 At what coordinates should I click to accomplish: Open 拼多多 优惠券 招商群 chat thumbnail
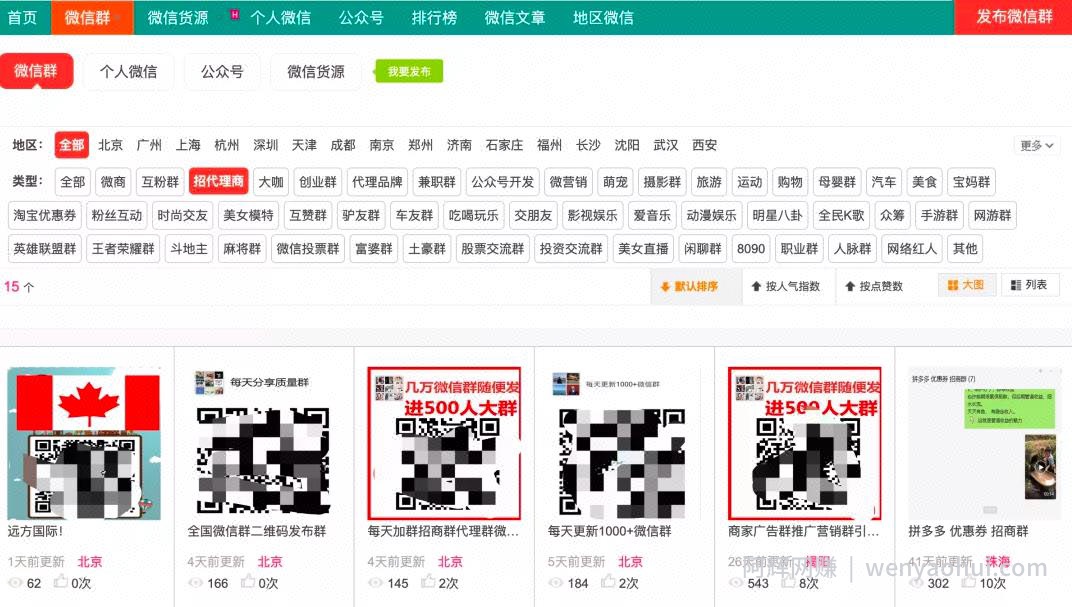coord(984,443)
